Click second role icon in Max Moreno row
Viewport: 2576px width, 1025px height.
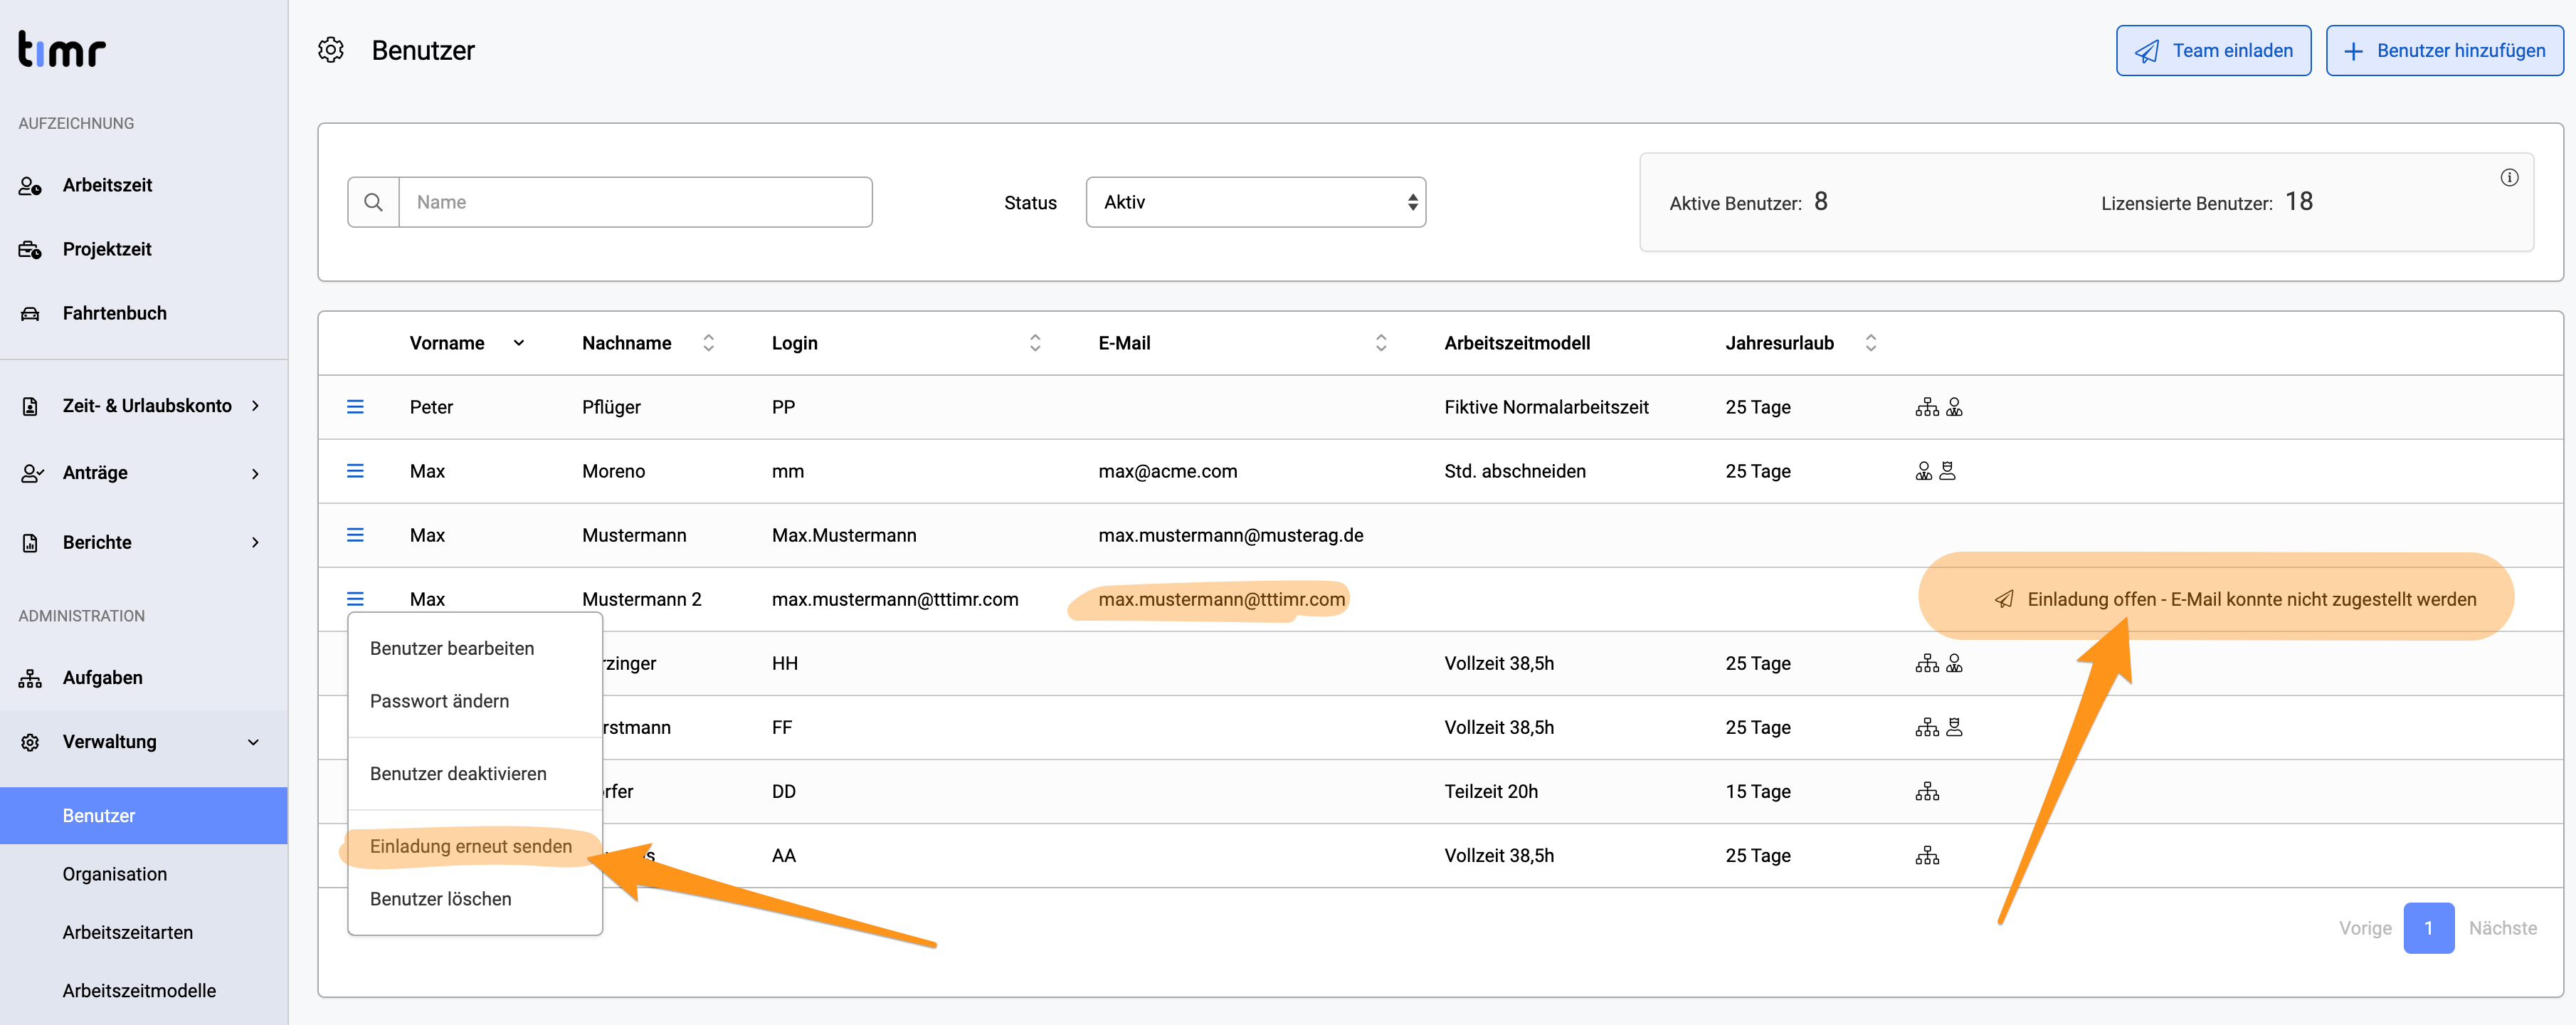(1947, 471)
